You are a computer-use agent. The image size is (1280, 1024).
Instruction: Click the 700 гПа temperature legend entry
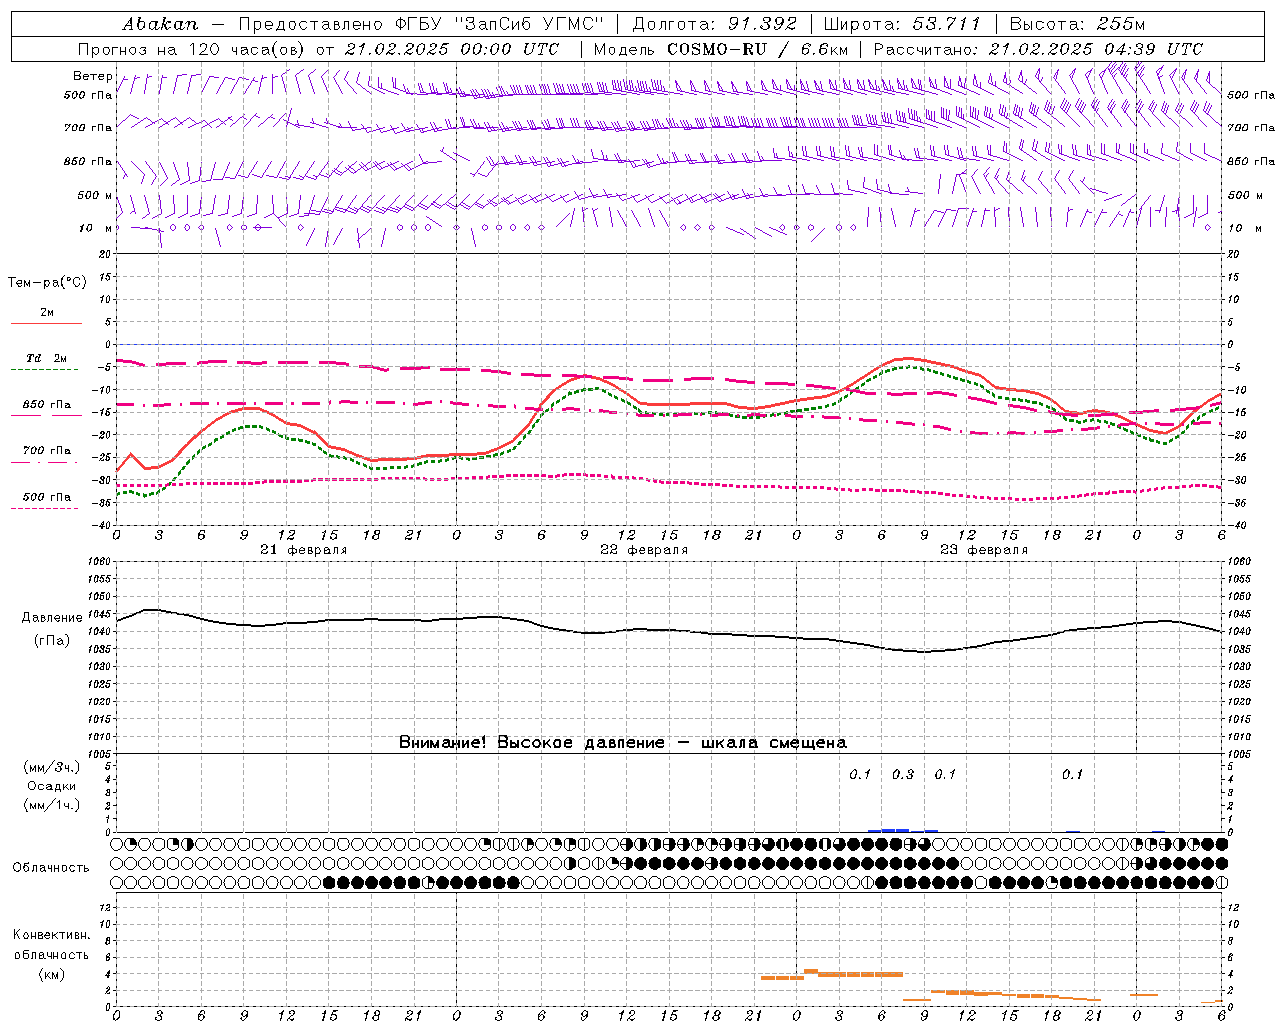click(47, 451)
